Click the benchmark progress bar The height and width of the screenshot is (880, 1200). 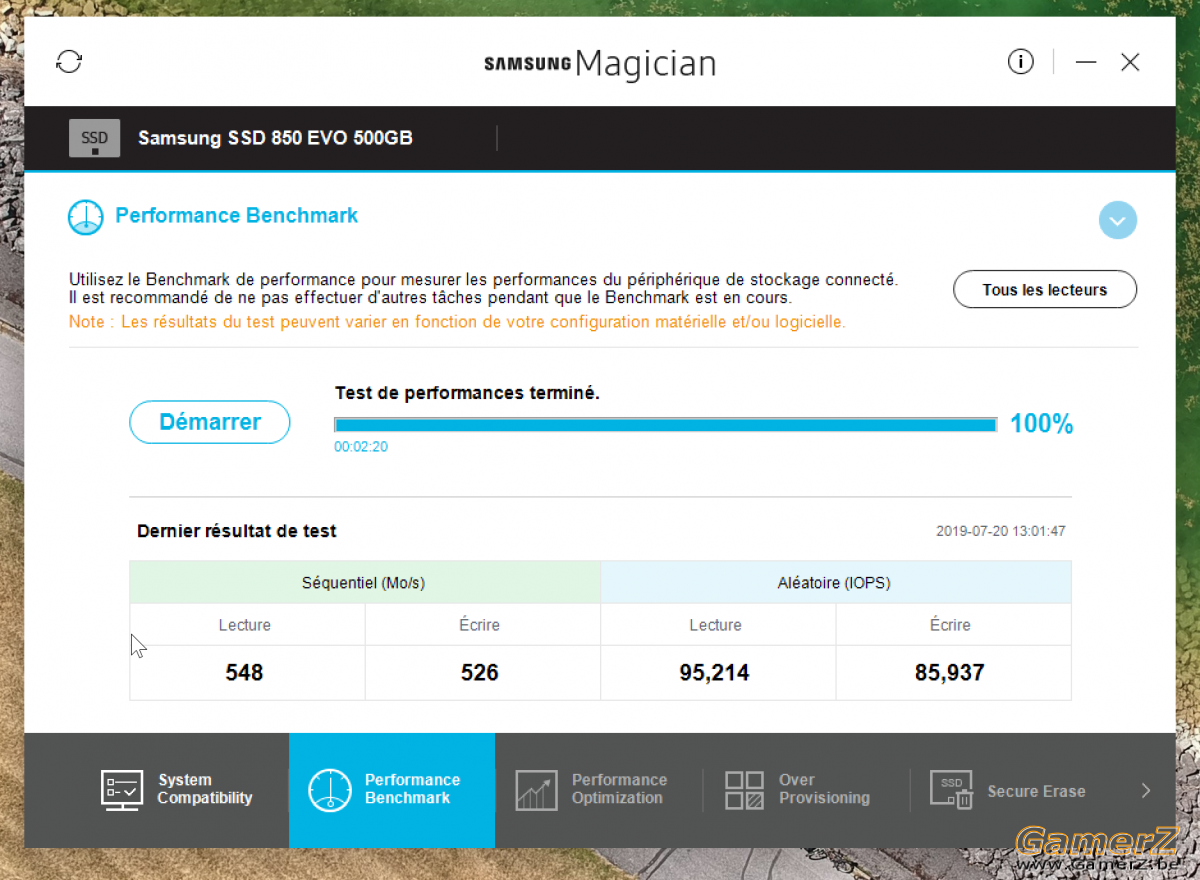click(x=666, y=424)
